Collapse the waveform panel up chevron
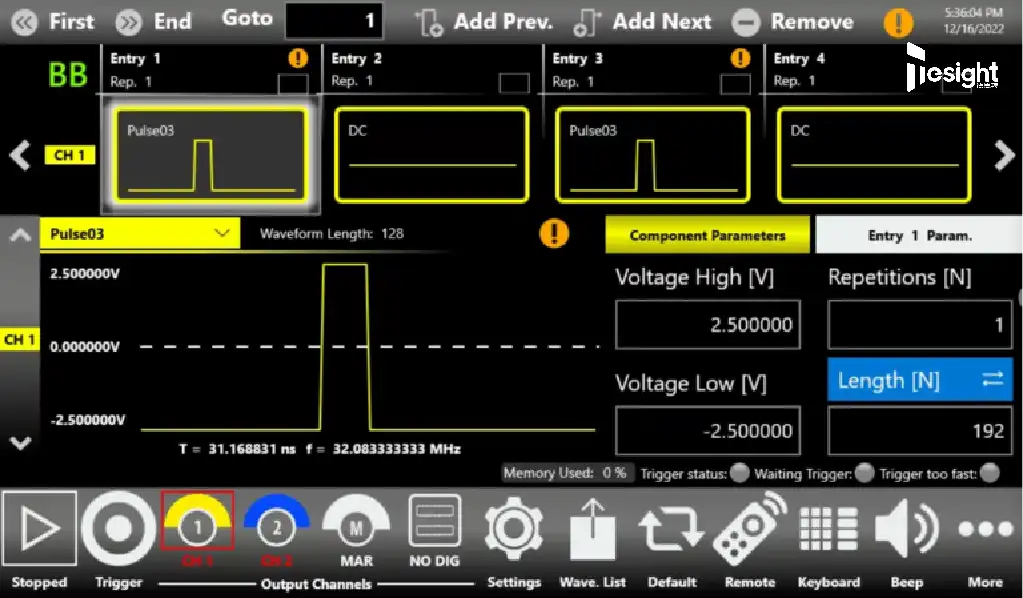Image resolution: width=1023 pixels, height=598 pixels. click(x=20, y=236)
